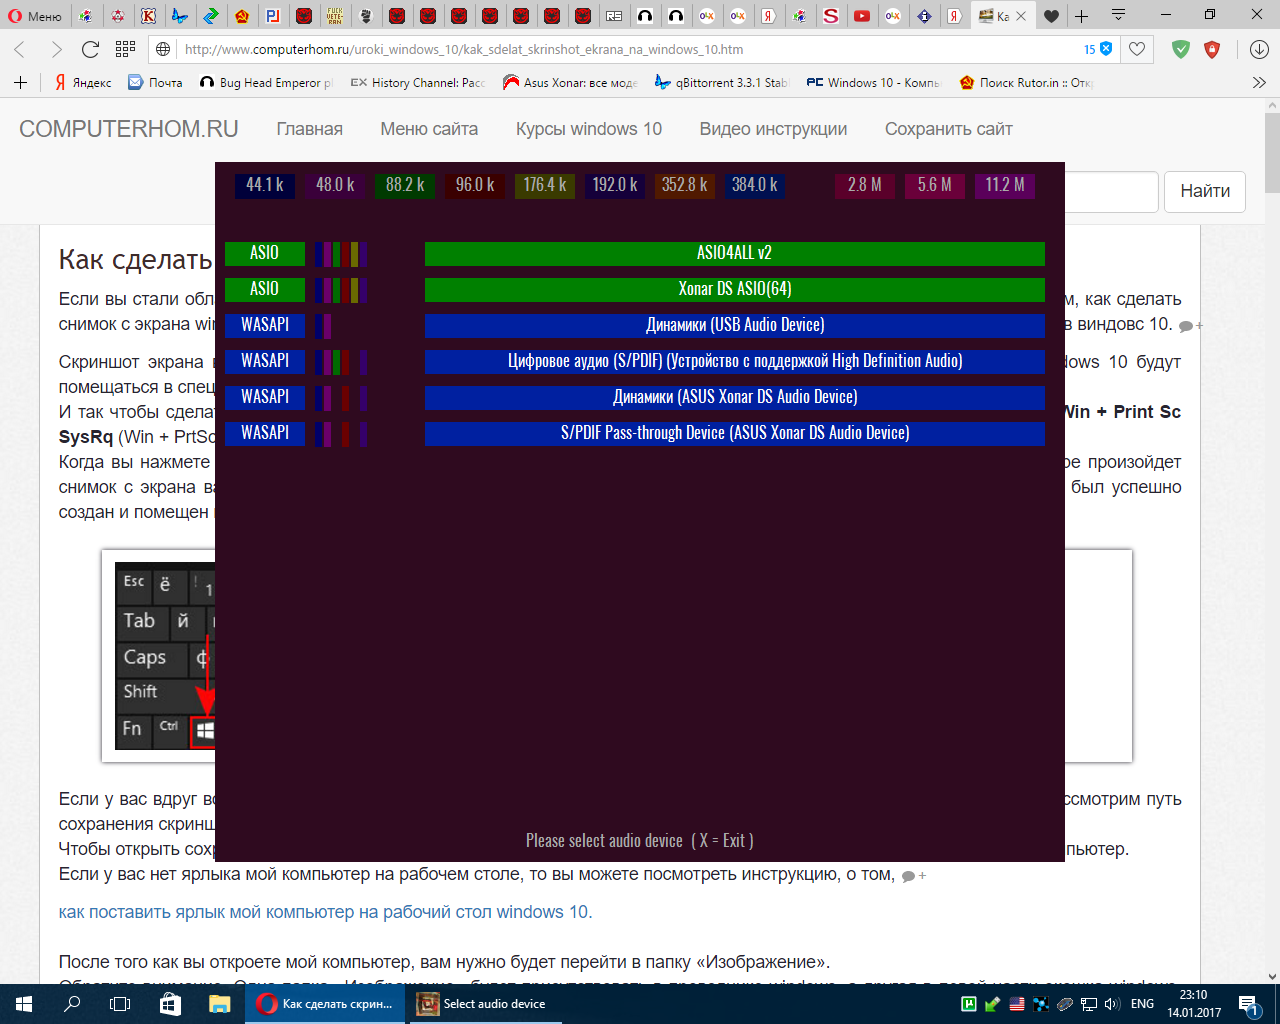Open Action Center notifications
This screenshot has height=1024, width=1280.
[x=1248, y=1004]
